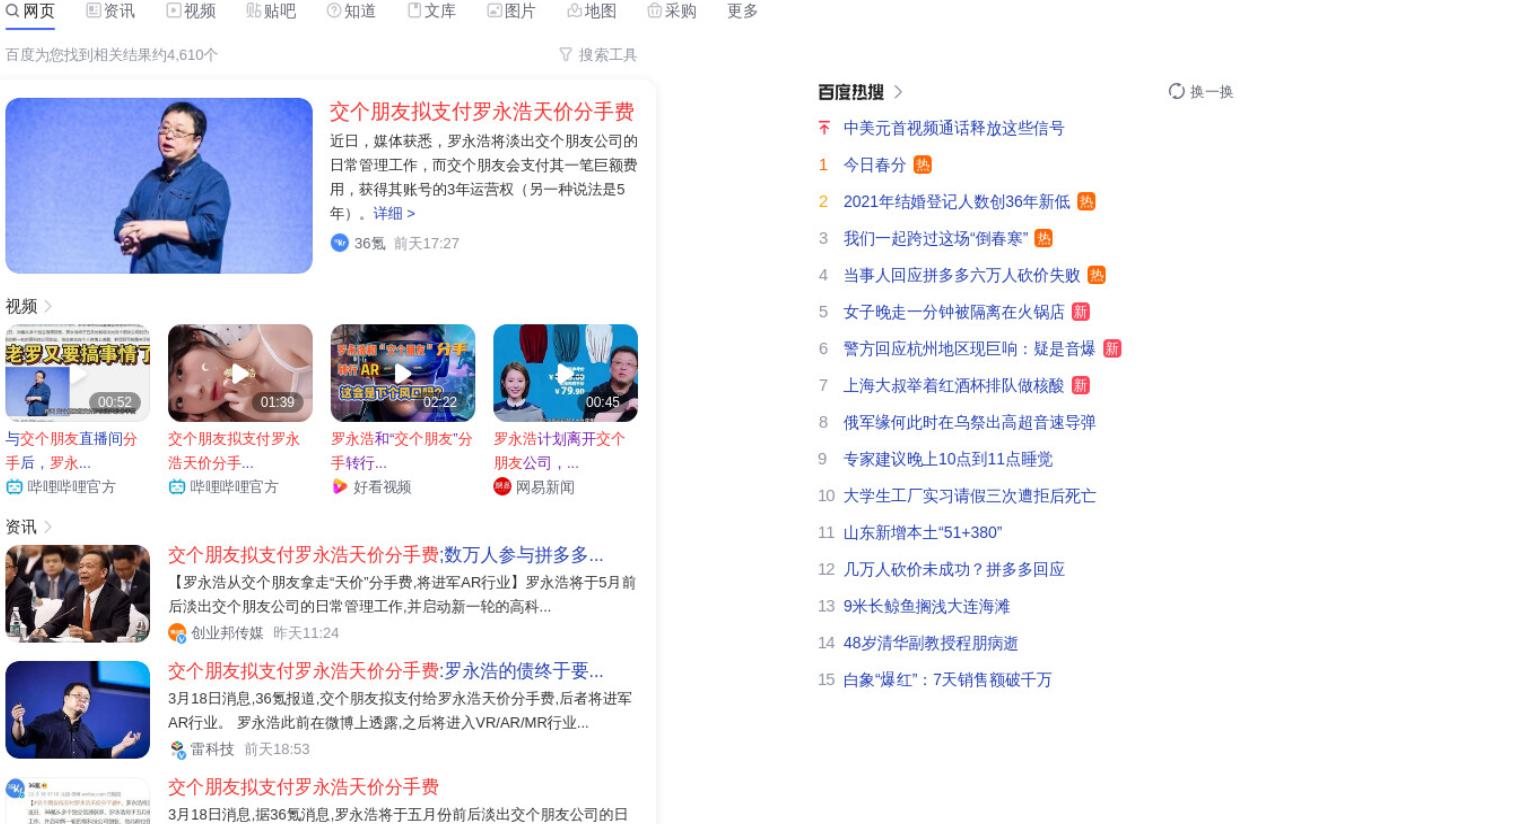Viewport: 1536px width, 824px height.
Task: Expand the 视频 section chevron
Action: point(48,306)
